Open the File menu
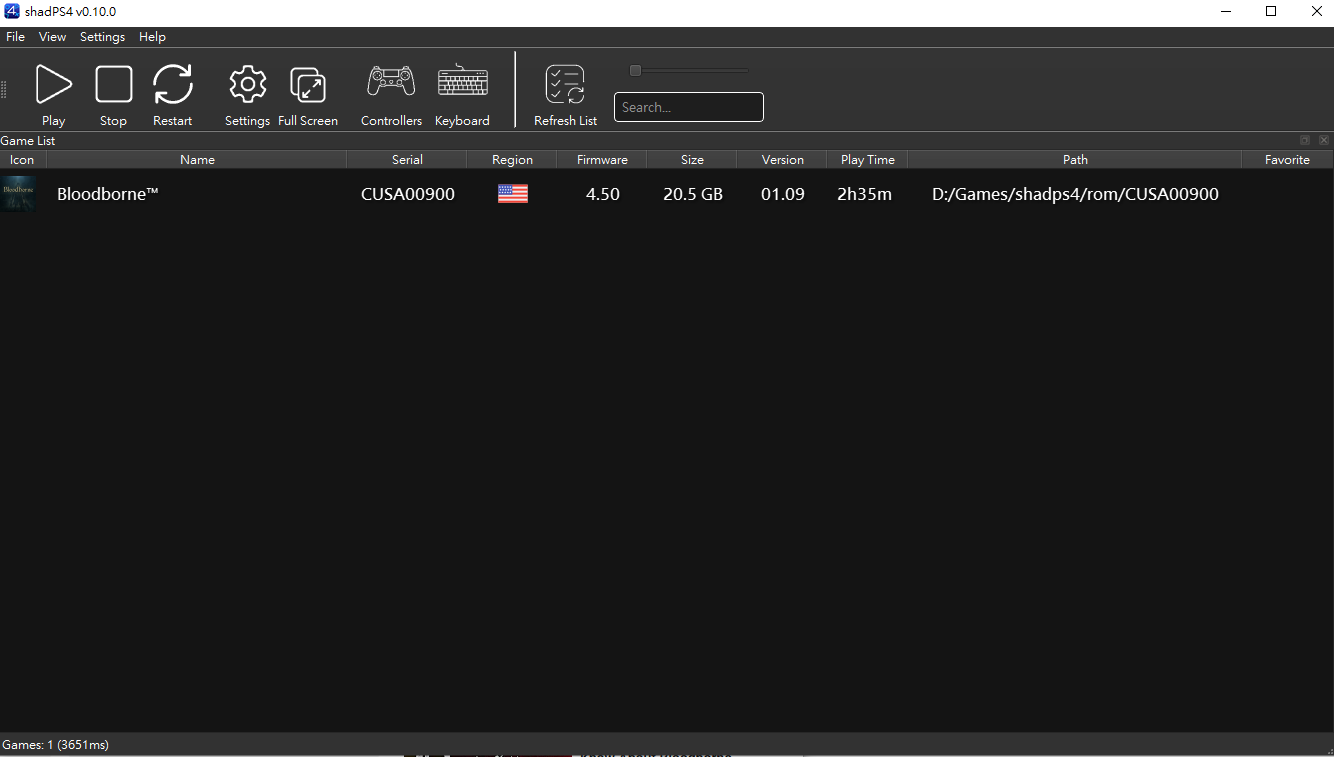 (x=16, y=37)
